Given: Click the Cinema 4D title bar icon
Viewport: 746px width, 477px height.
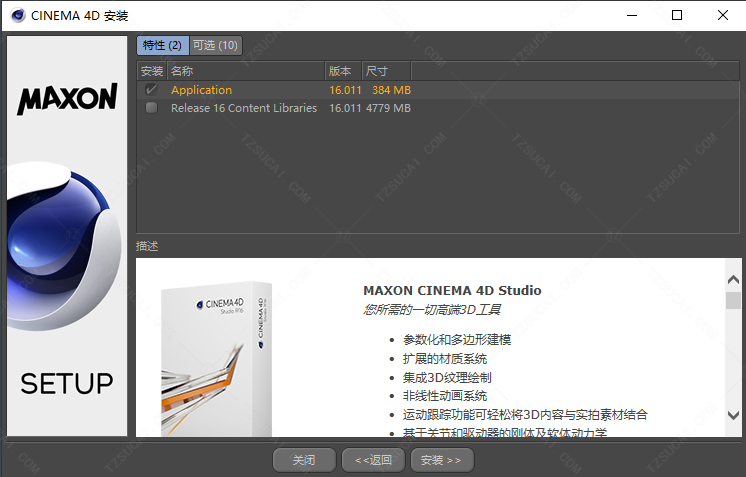Looking at the screenshot, I should pos(18,16).
